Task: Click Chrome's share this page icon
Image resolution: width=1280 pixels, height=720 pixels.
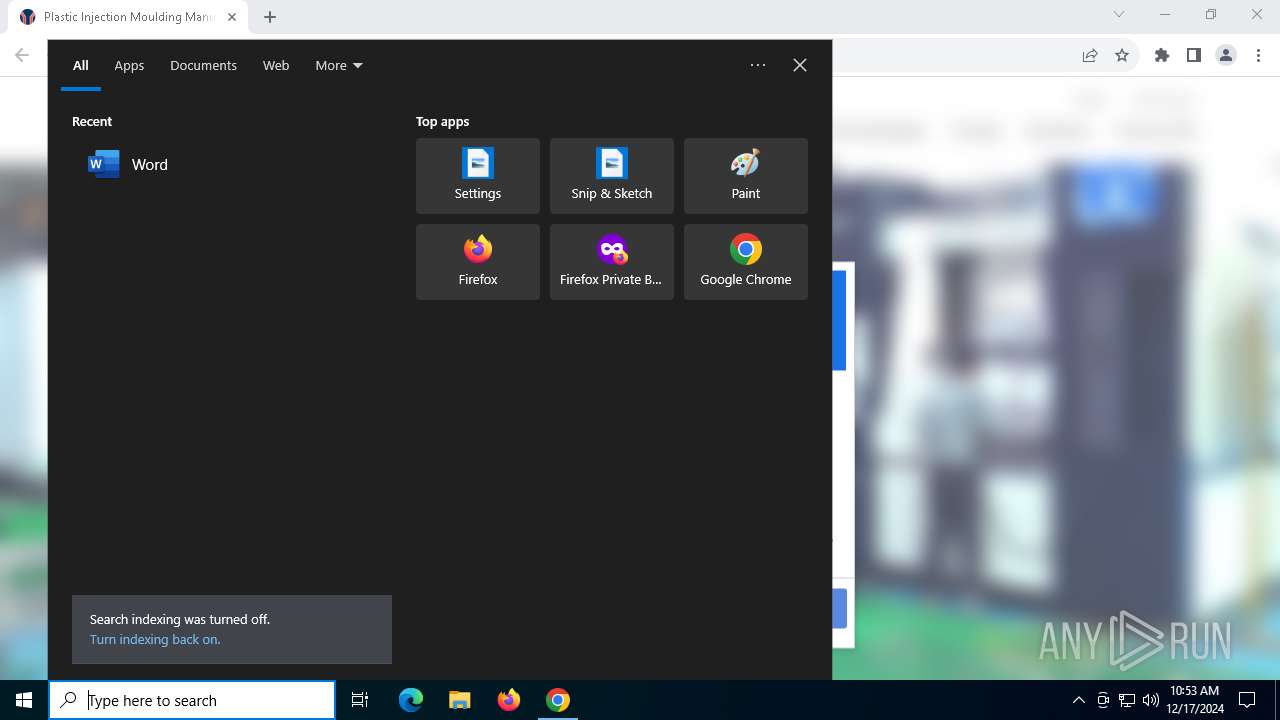Action: coord(1090,56)
